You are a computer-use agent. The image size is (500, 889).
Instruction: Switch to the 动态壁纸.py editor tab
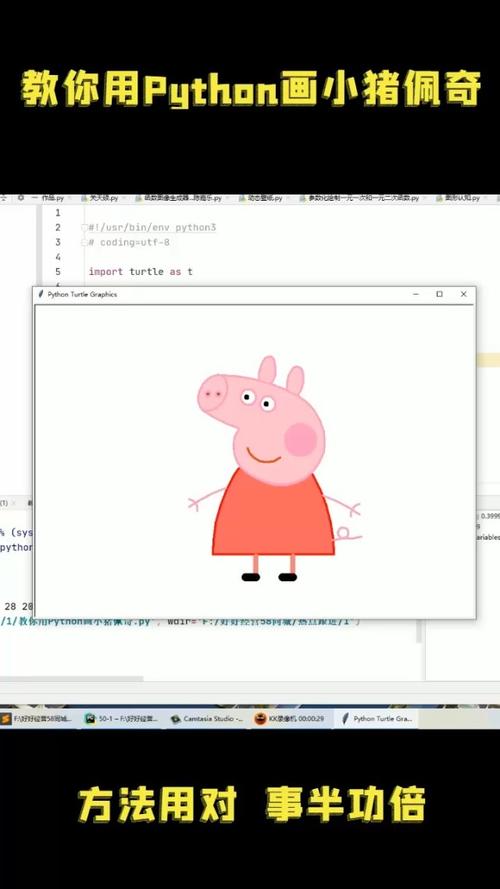[x=260, y=198]
